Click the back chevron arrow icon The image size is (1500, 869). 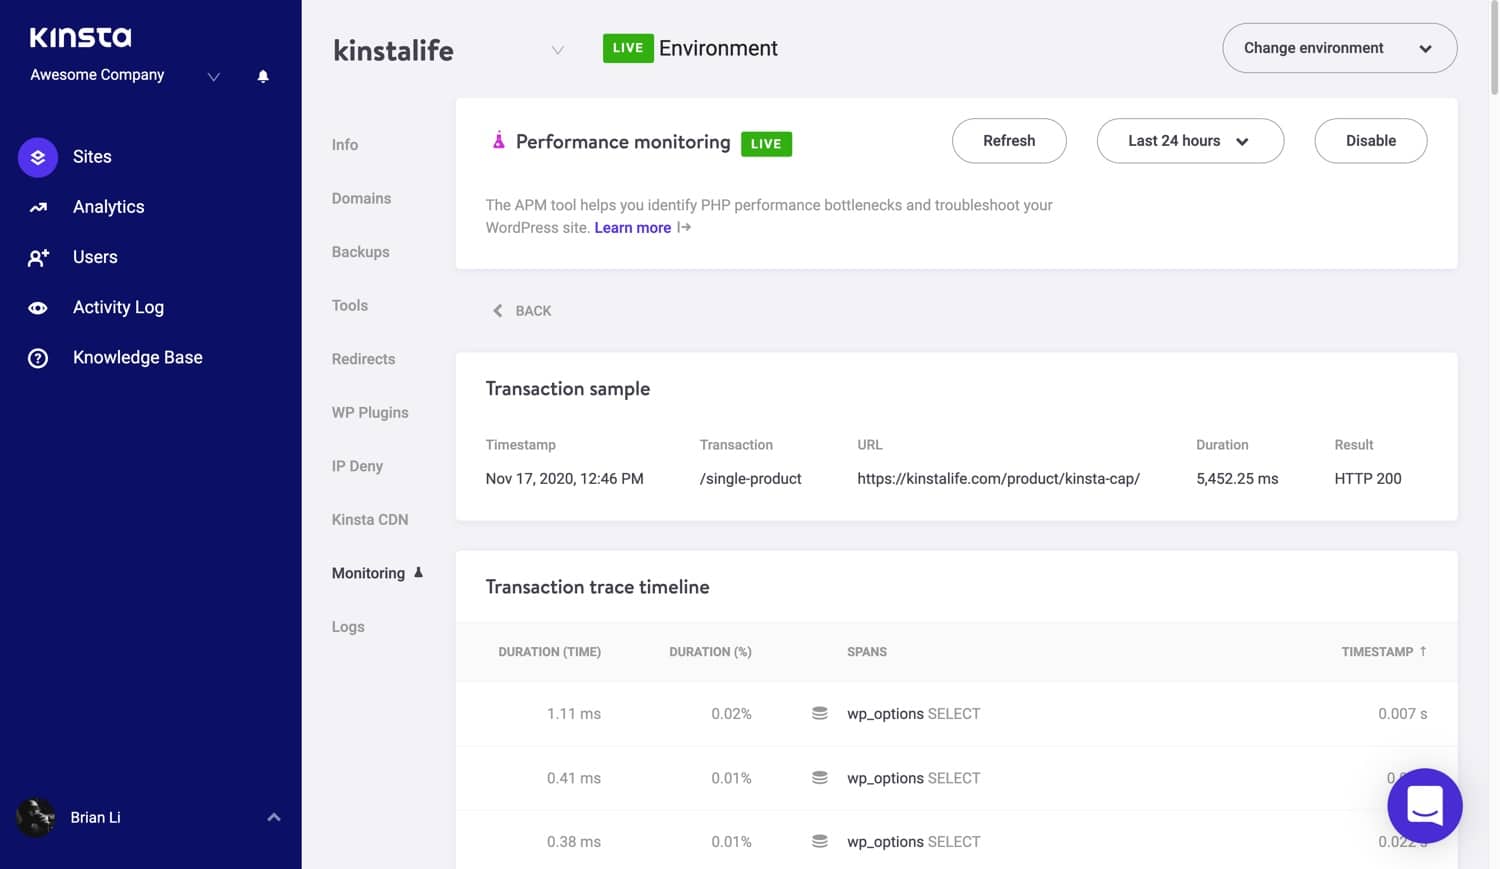point(497,311)
